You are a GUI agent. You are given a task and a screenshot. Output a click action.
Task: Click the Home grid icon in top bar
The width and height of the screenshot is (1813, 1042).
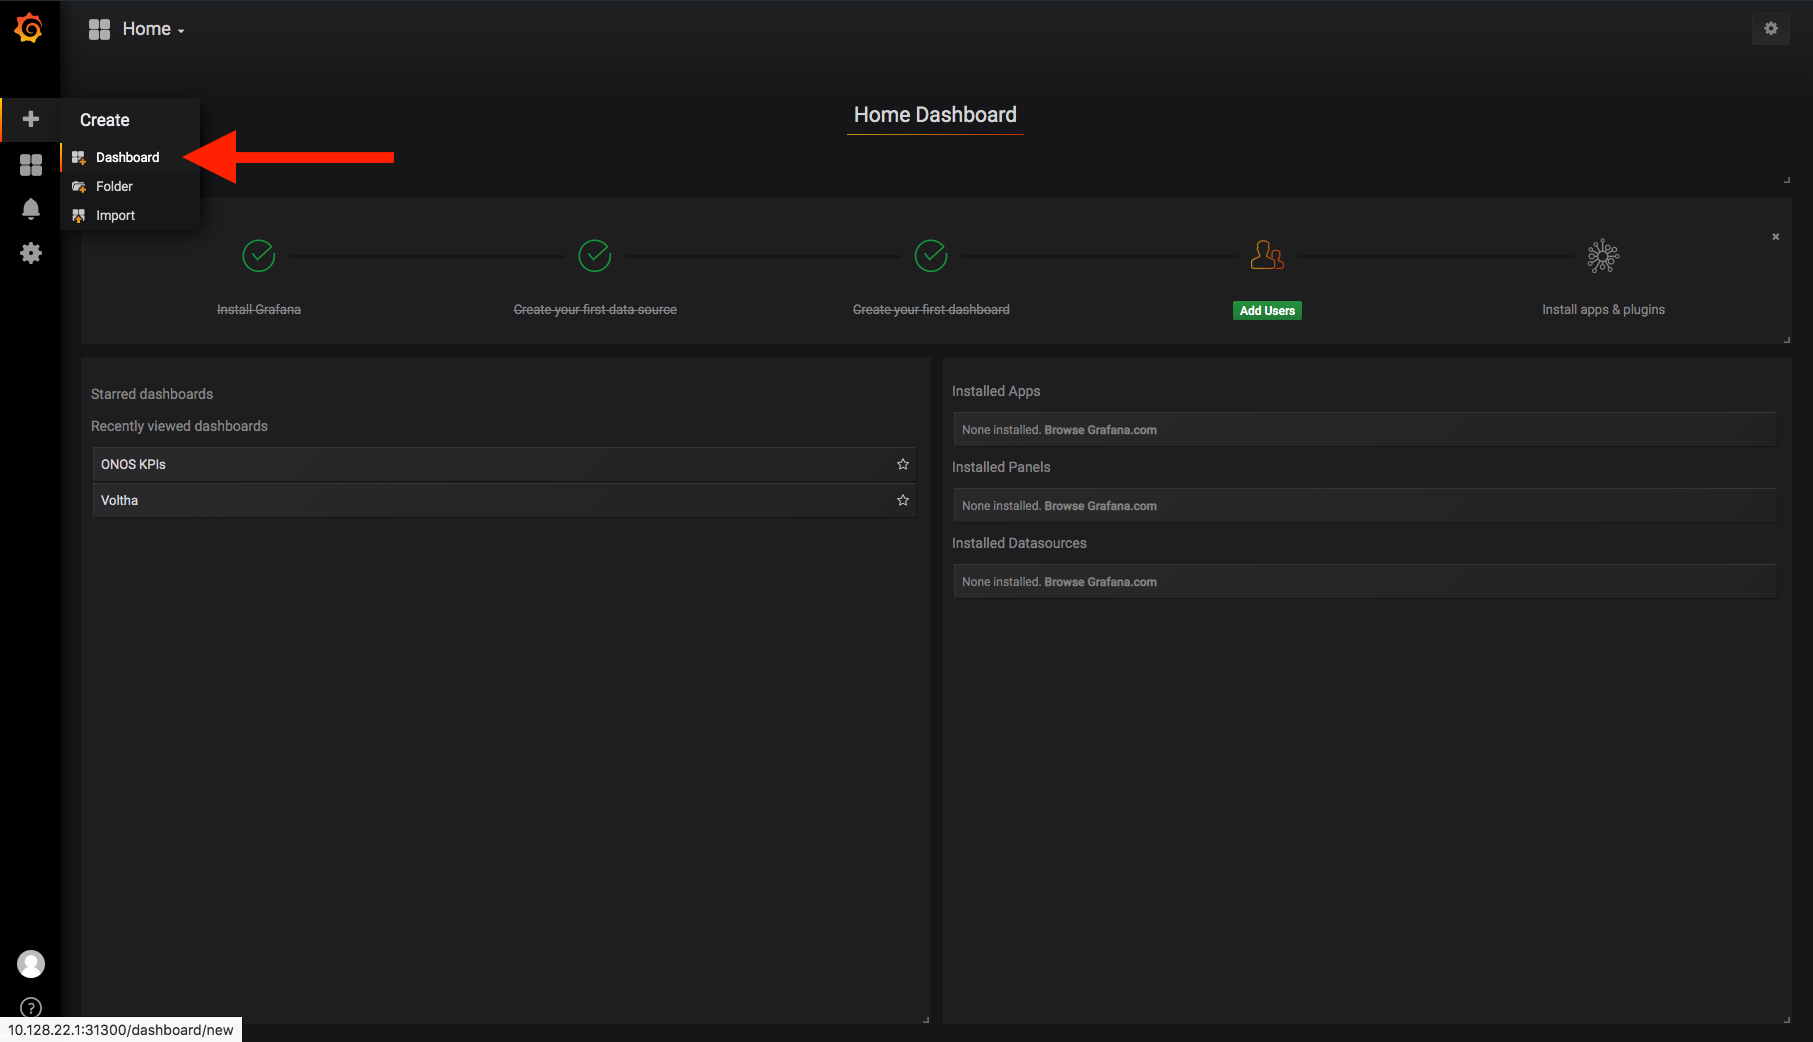point(99,29)
